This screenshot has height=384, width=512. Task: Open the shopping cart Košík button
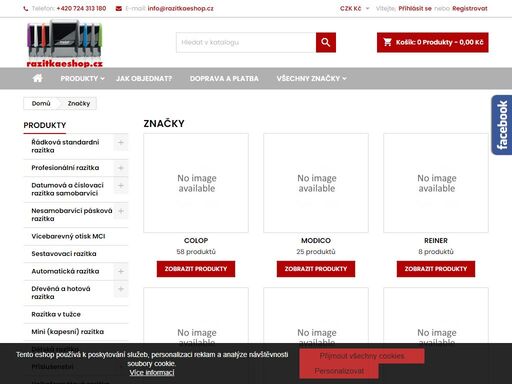[433, 42]
